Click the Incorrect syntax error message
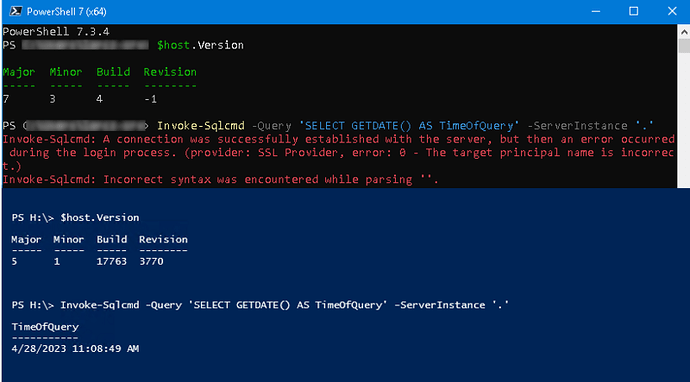This screenshot has height=382, width=690. coord(220,180)
